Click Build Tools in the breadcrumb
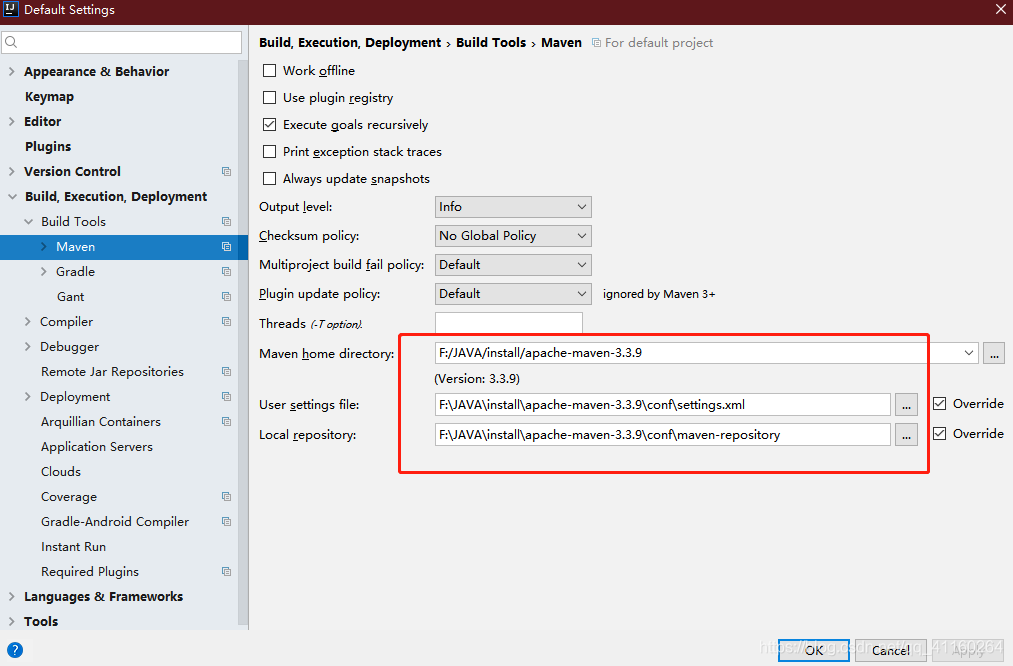1013x666 pixels. tap(491, 43)
